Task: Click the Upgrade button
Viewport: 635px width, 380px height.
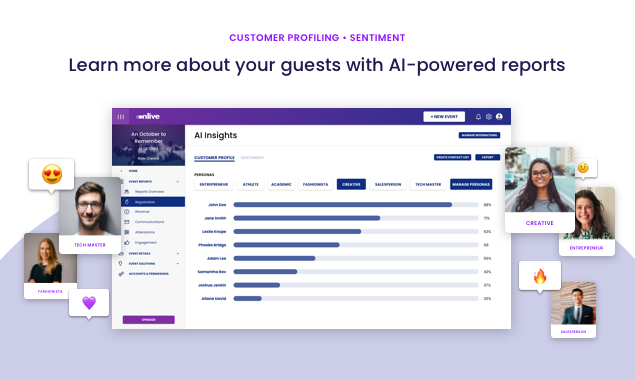Action: pos(149,320)
